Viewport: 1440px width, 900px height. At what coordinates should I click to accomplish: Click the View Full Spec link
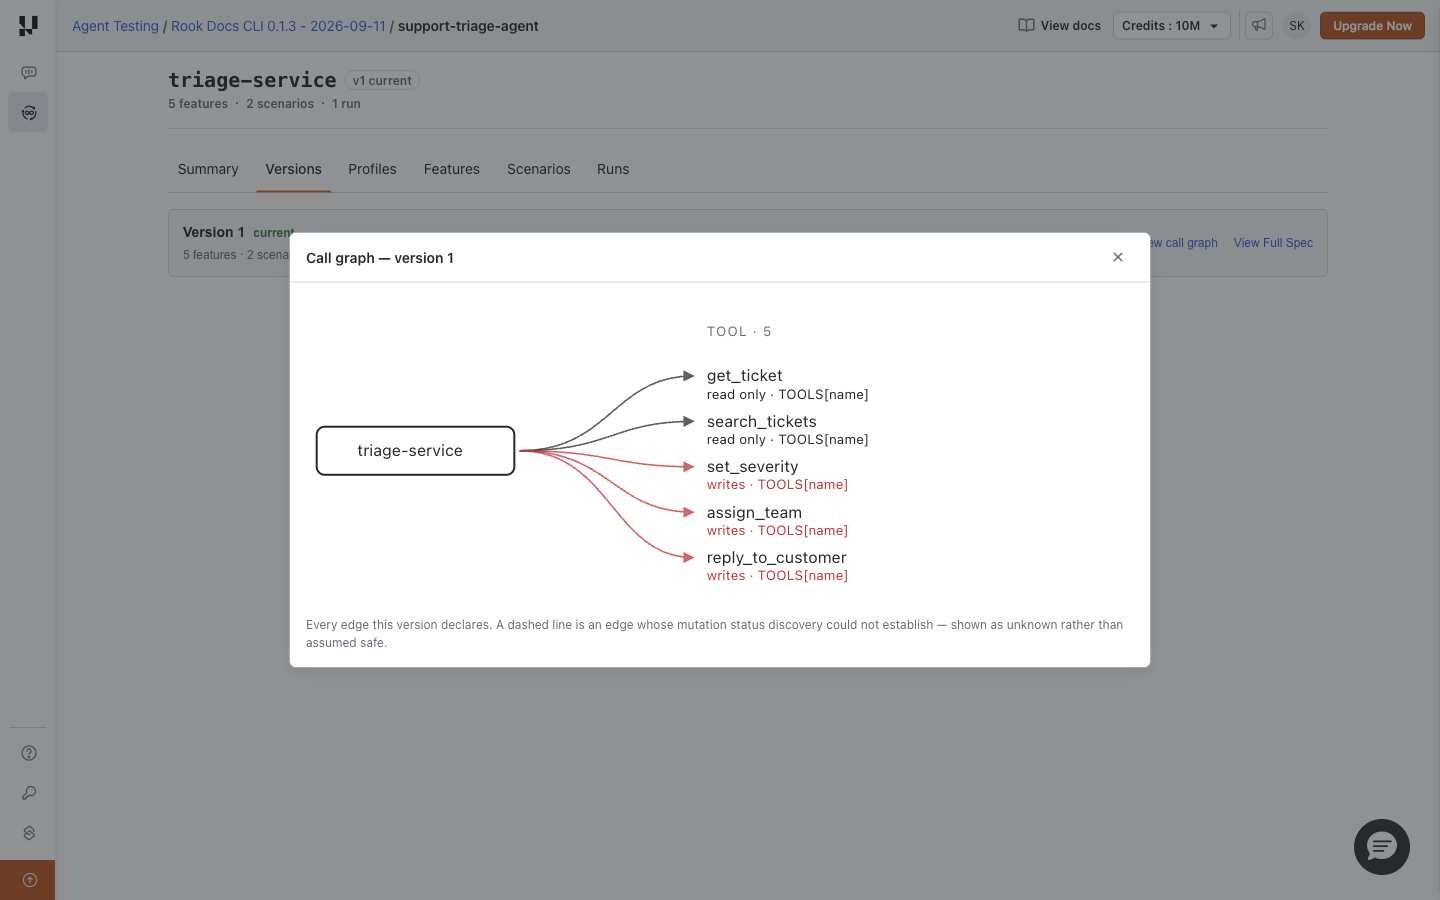(1273, 243)
